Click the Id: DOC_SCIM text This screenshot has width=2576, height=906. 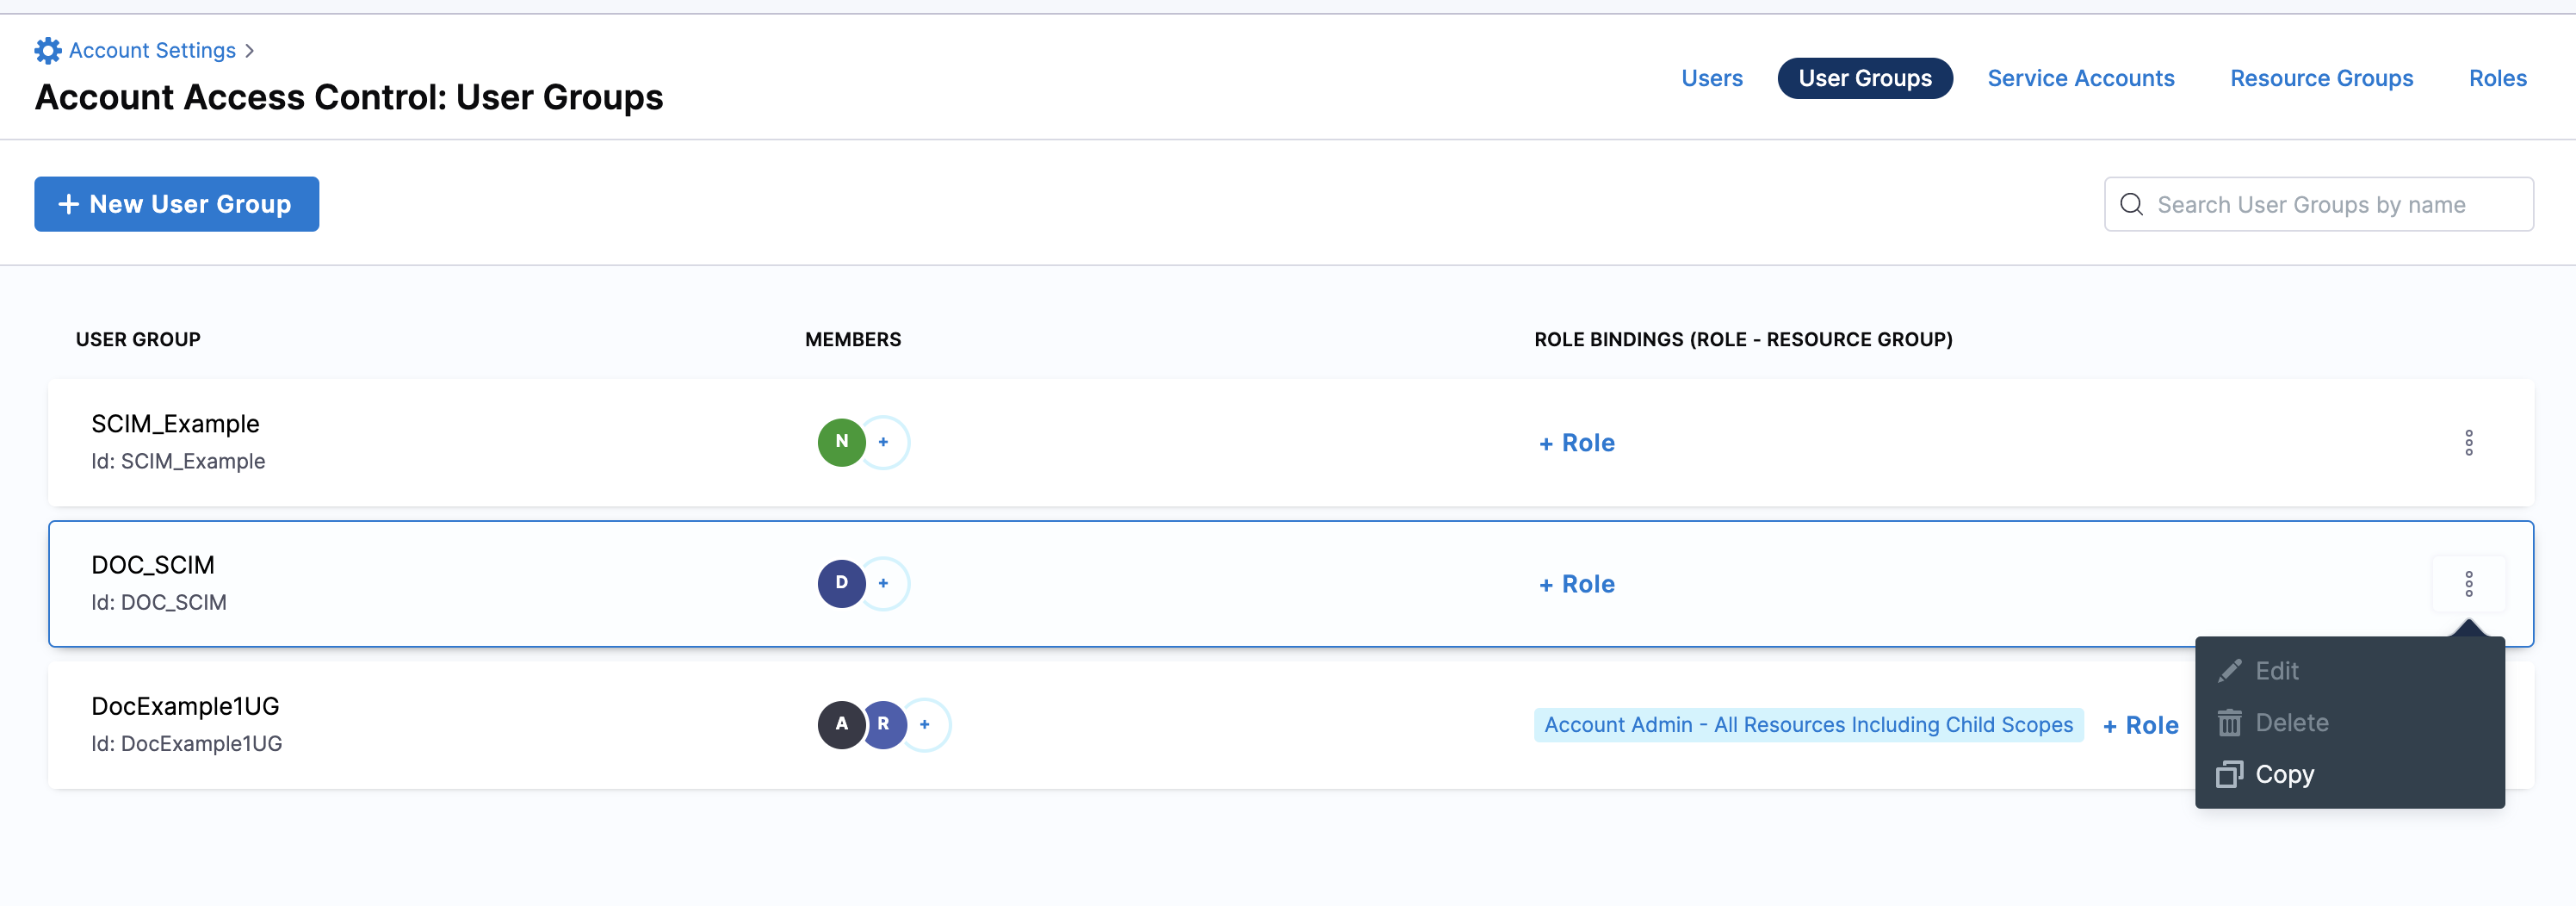(159, 602)
